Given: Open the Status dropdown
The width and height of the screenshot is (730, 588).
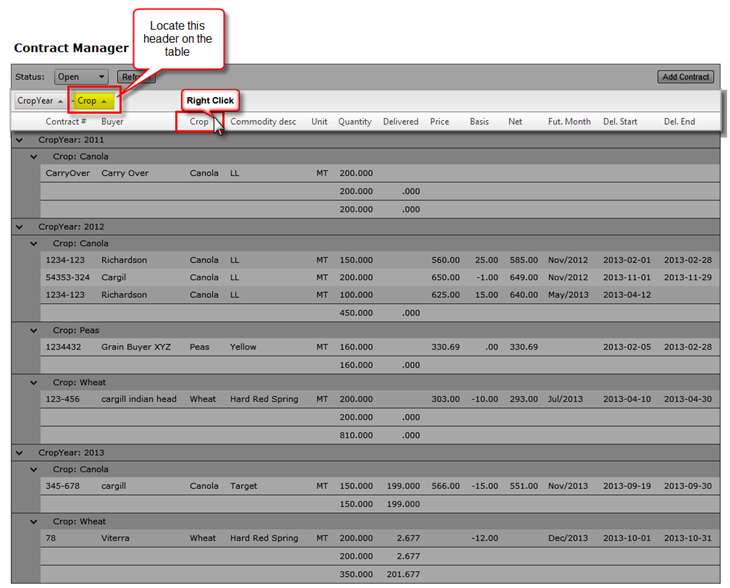Looking at the screenshot, I should (x=81, y=77).
